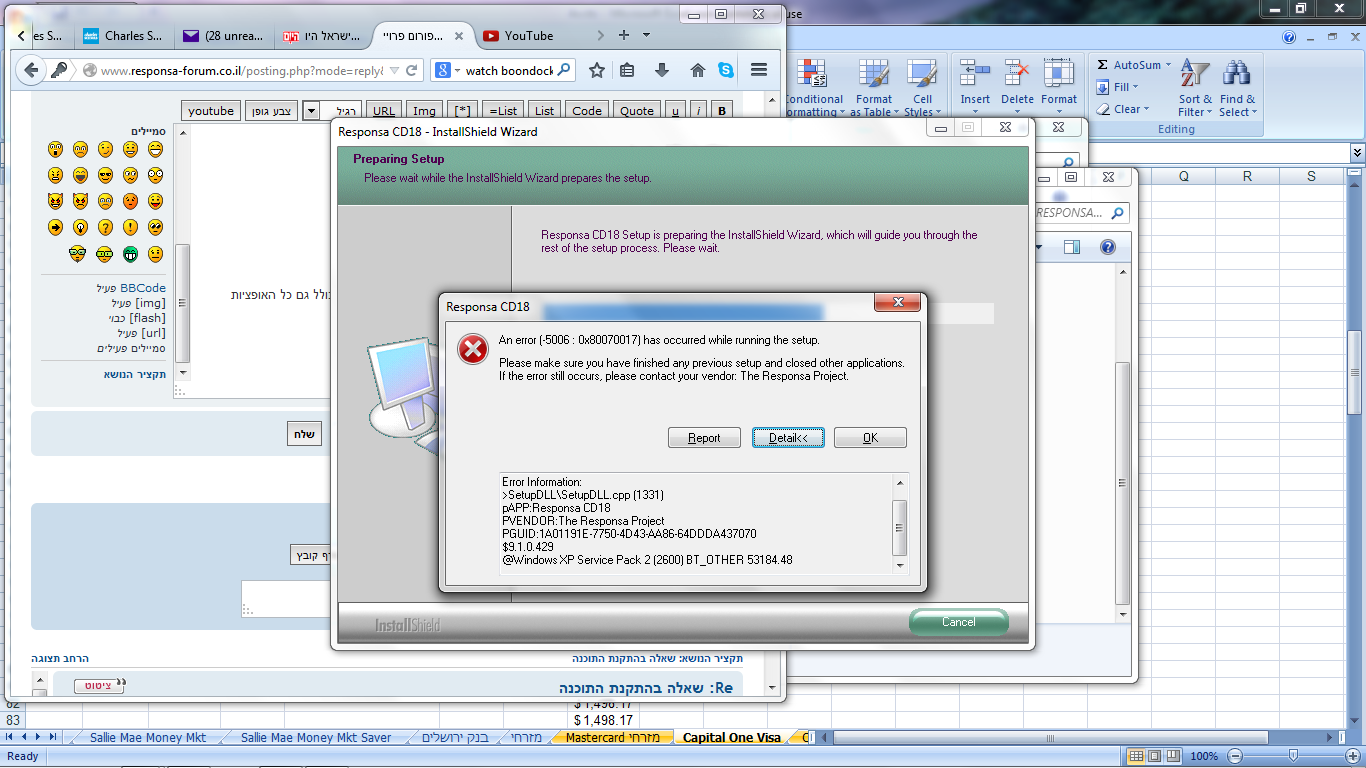Open Excel Format as Table
This screenshot has height=768, width=1366.
pos(874,88)
